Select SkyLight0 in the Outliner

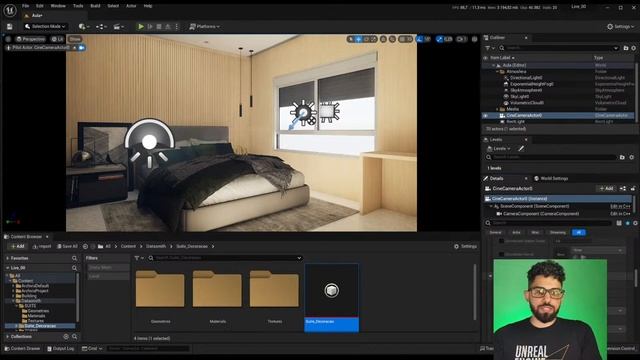click(x=520, y=97)
